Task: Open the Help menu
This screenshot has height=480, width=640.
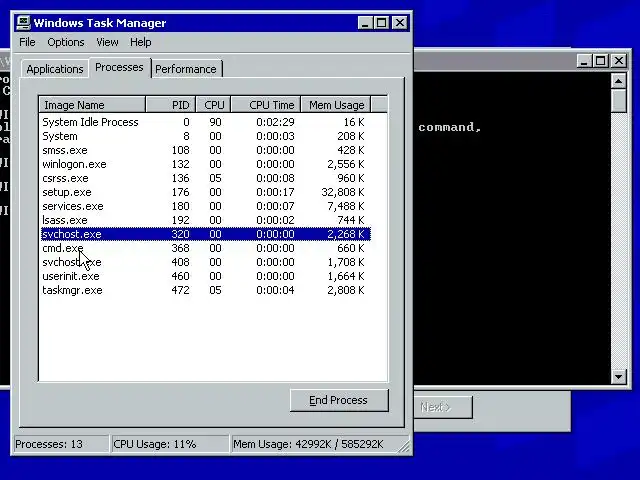Action: 141,42
